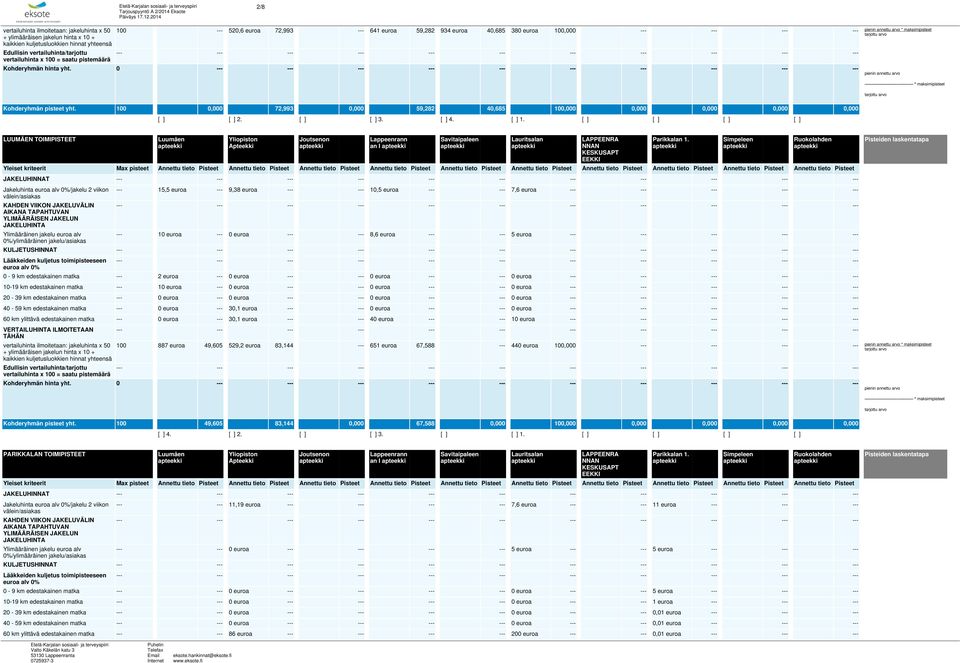
Task: Select the '2 euroa' cell
Action: tap(168, 276)
